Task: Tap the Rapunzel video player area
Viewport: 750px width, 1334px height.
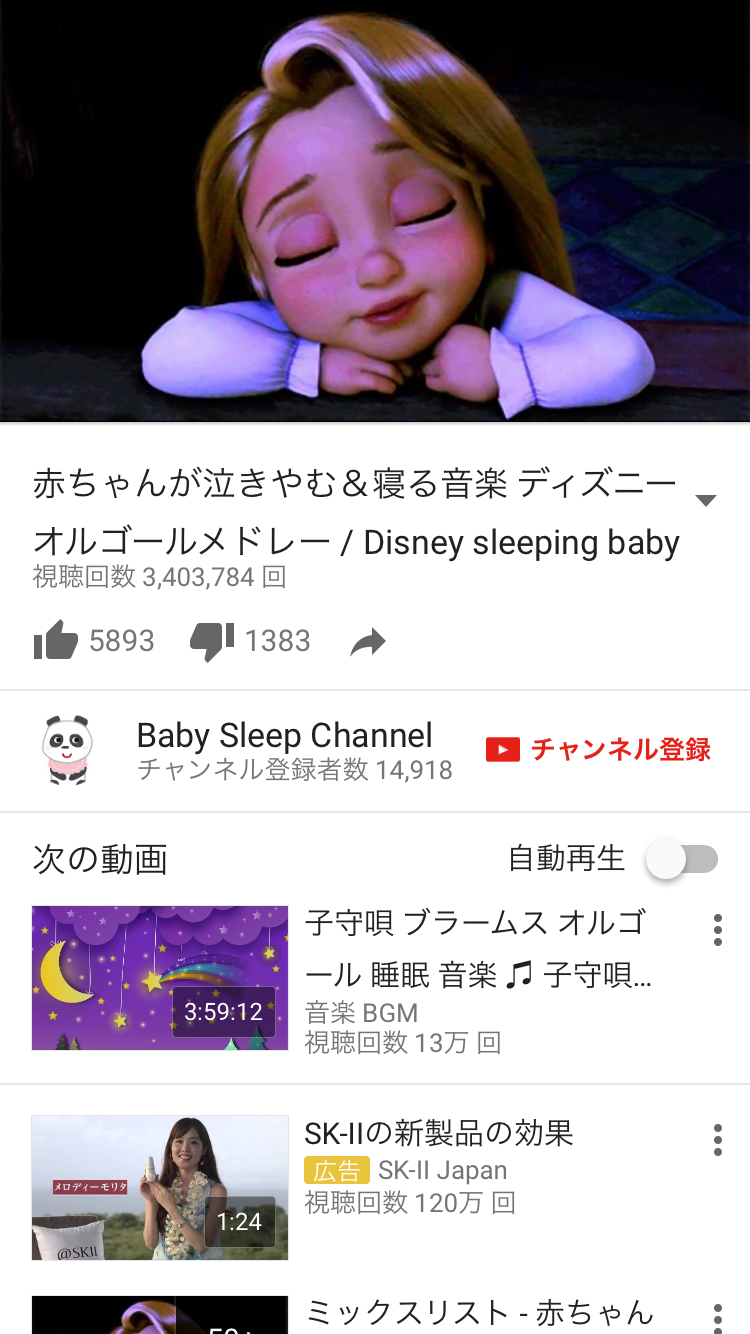Action: [375, 211]
